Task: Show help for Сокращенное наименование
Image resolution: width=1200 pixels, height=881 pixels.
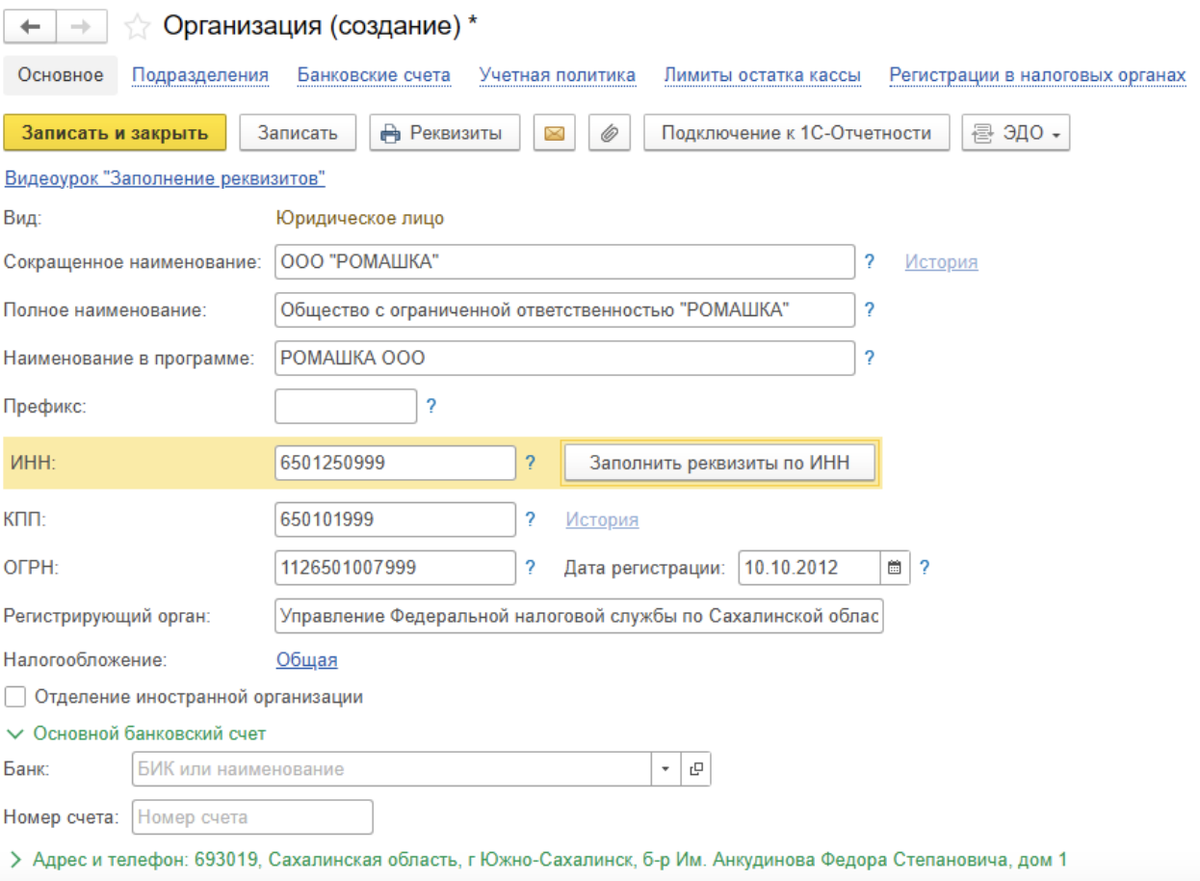Action: click(x=869, y=262)
